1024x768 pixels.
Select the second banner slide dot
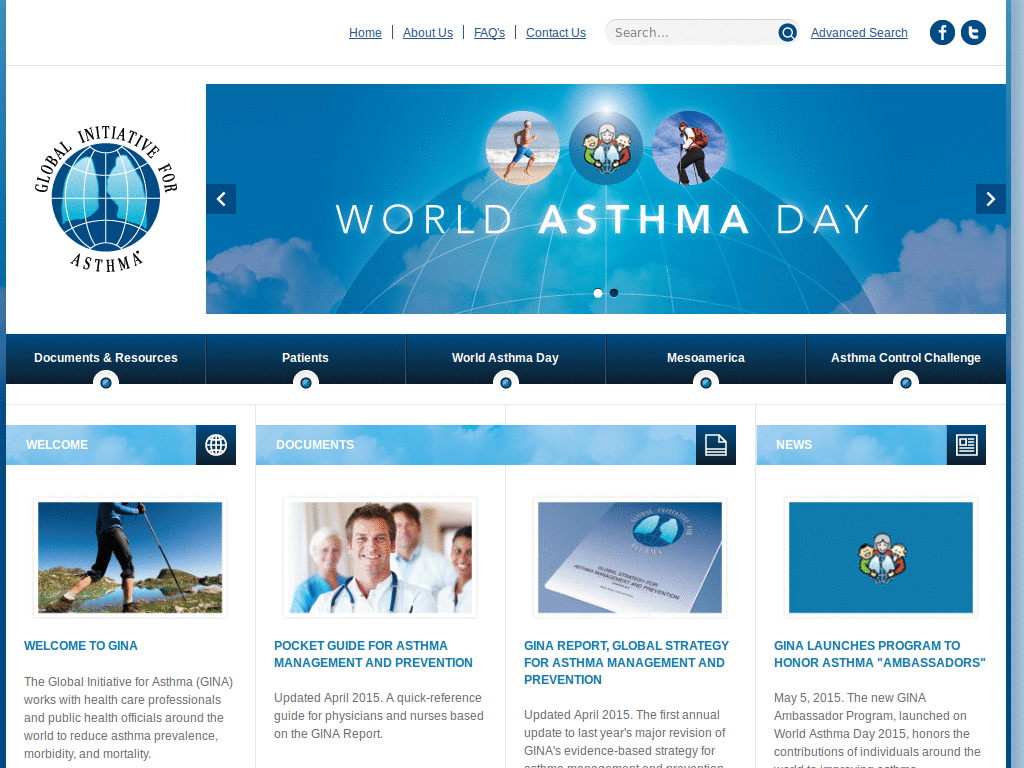(x=614, y=293)
